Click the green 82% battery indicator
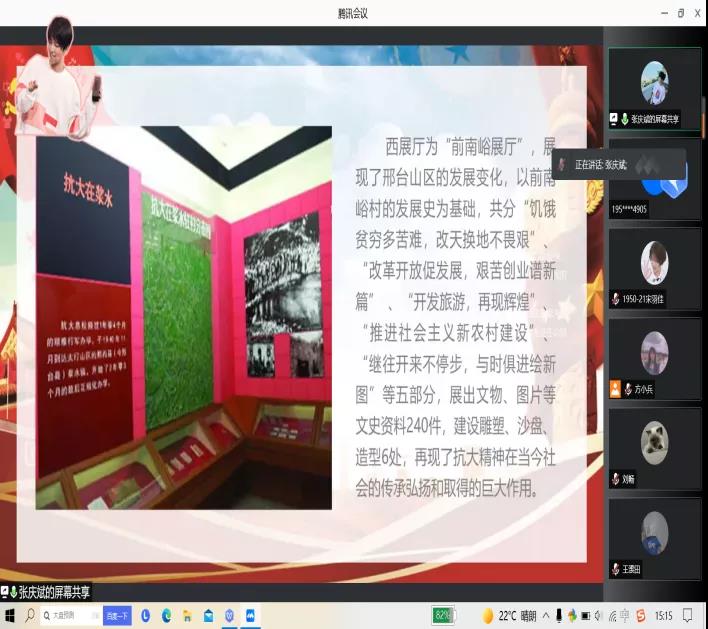The image size is (708, 629). tap(444, 615)
